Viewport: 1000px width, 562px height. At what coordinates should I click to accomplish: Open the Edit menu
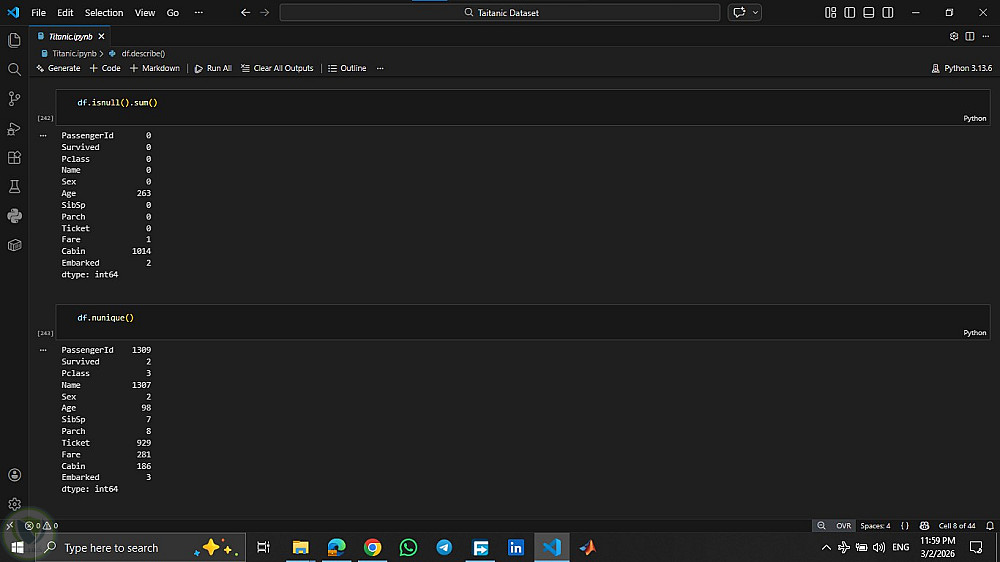point(65,12)
